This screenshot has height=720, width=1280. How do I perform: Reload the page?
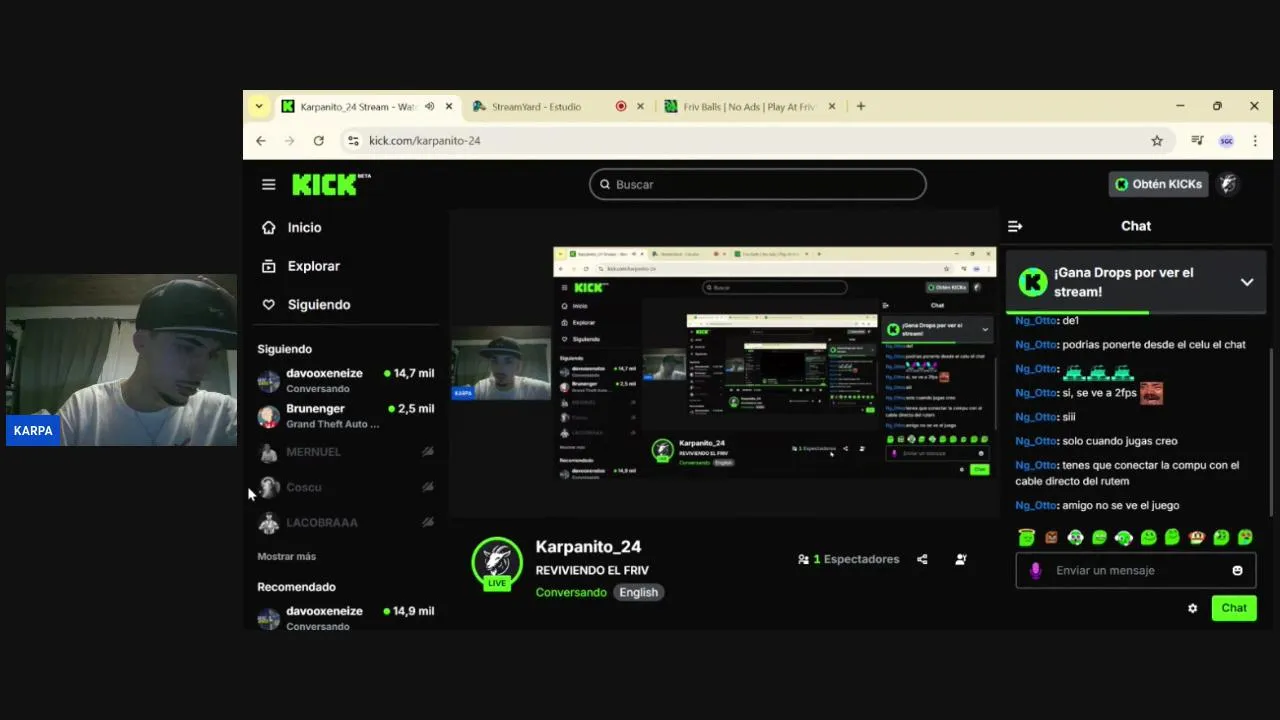pyautogui.click(x=318, y=141)
